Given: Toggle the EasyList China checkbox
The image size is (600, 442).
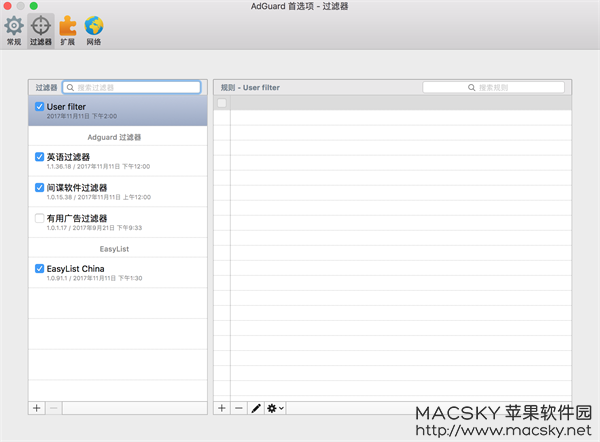Looking at the screenshot, I should click(x=39, y=268).
